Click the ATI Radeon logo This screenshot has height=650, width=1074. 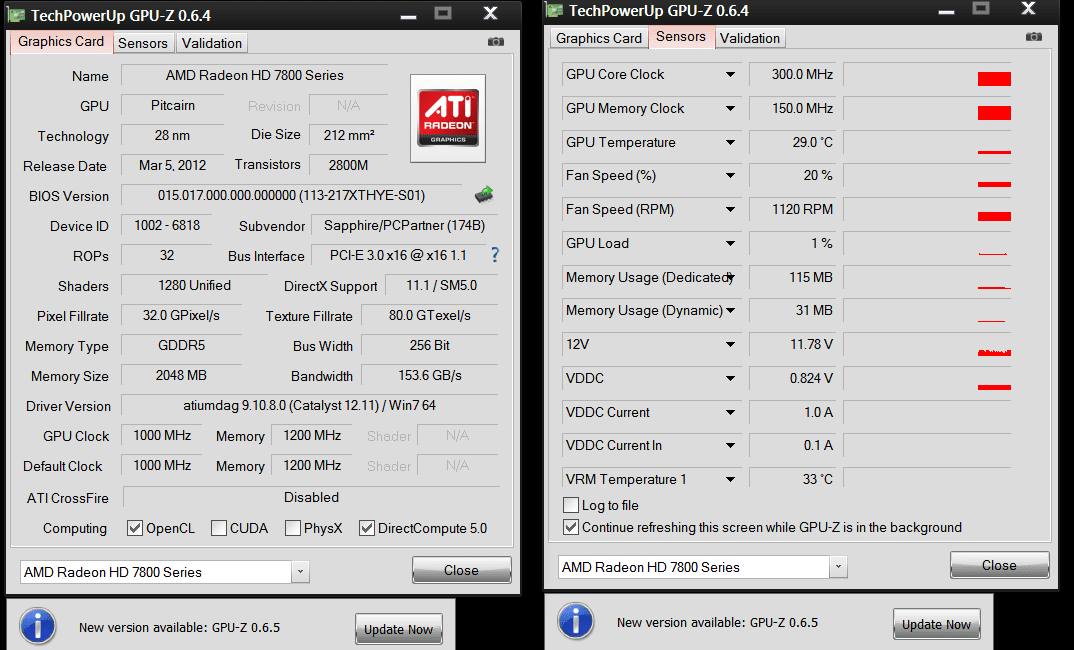pyautogui.click(x=448, y=118)
